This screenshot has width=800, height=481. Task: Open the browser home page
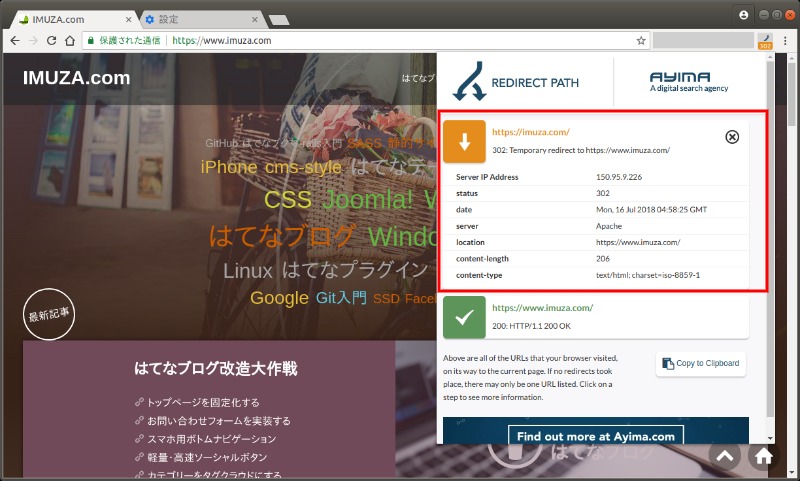[70, 40]
